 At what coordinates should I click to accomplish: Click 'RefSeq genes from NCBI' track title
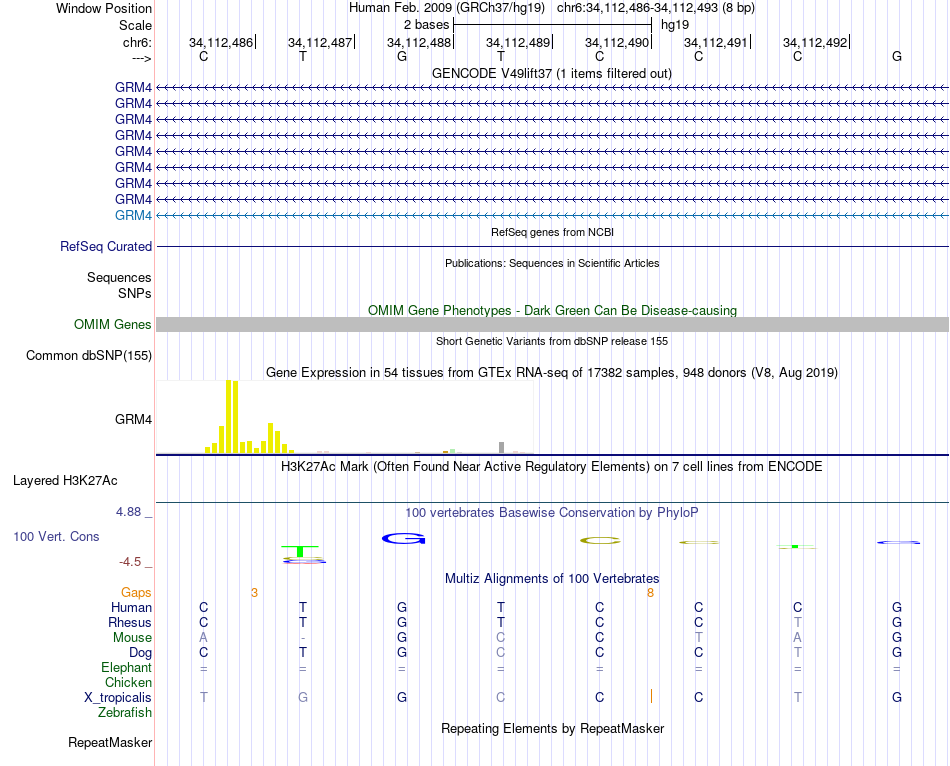(552, 232)
